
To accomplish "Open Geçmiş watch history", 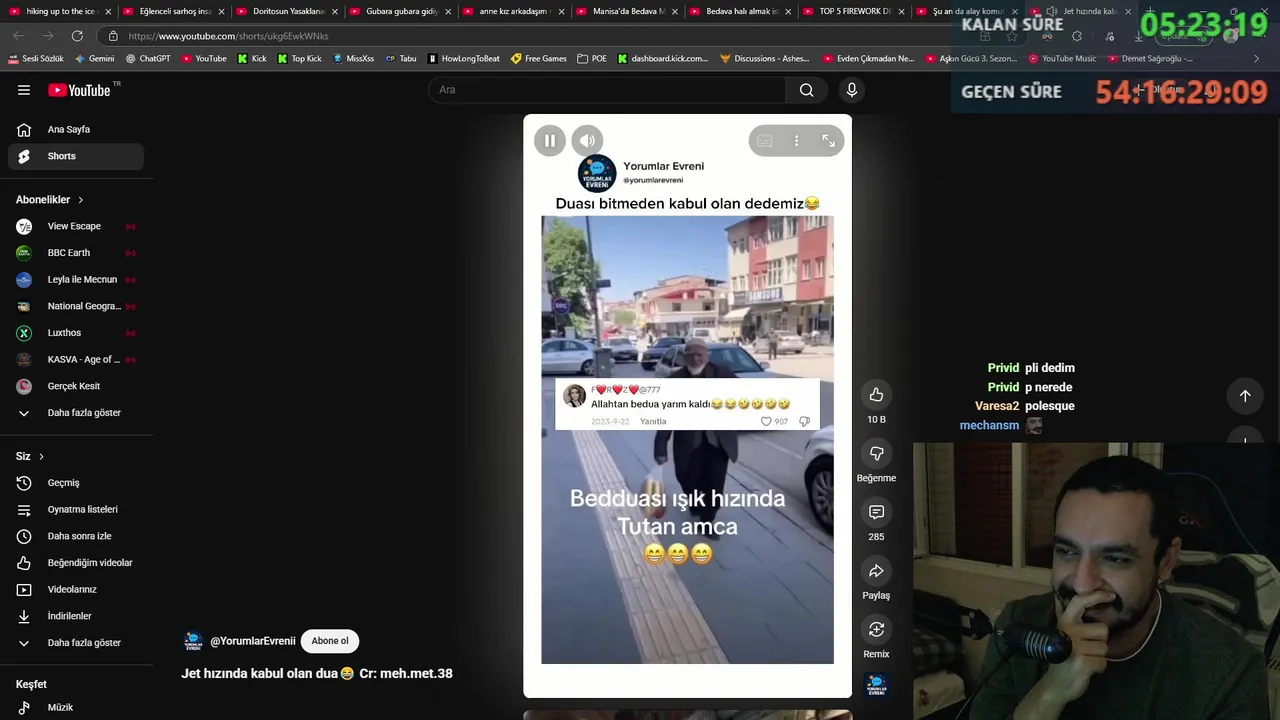I will (x=76, y=483).
